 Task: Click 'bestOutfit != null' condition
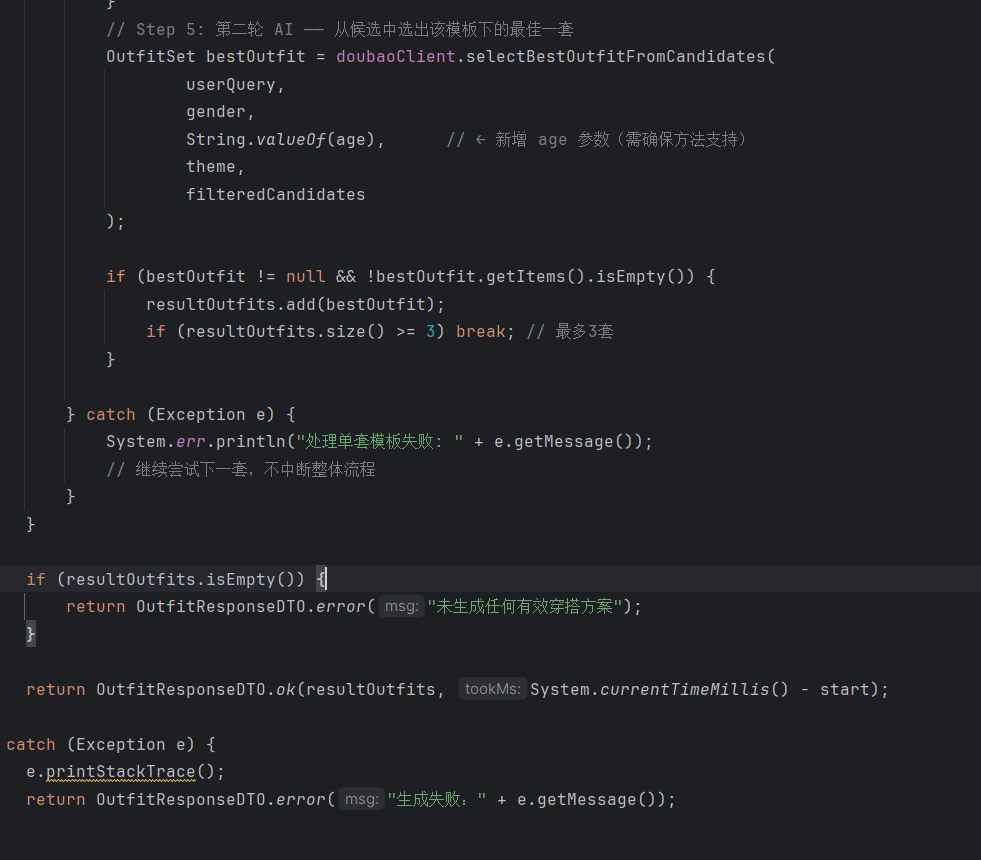pos(235,276)
